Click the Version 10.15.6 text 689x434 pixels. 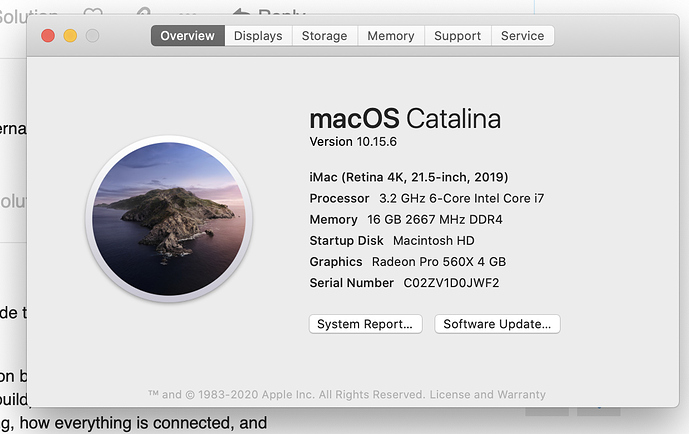pyautogui.click(x=353, y=141)
